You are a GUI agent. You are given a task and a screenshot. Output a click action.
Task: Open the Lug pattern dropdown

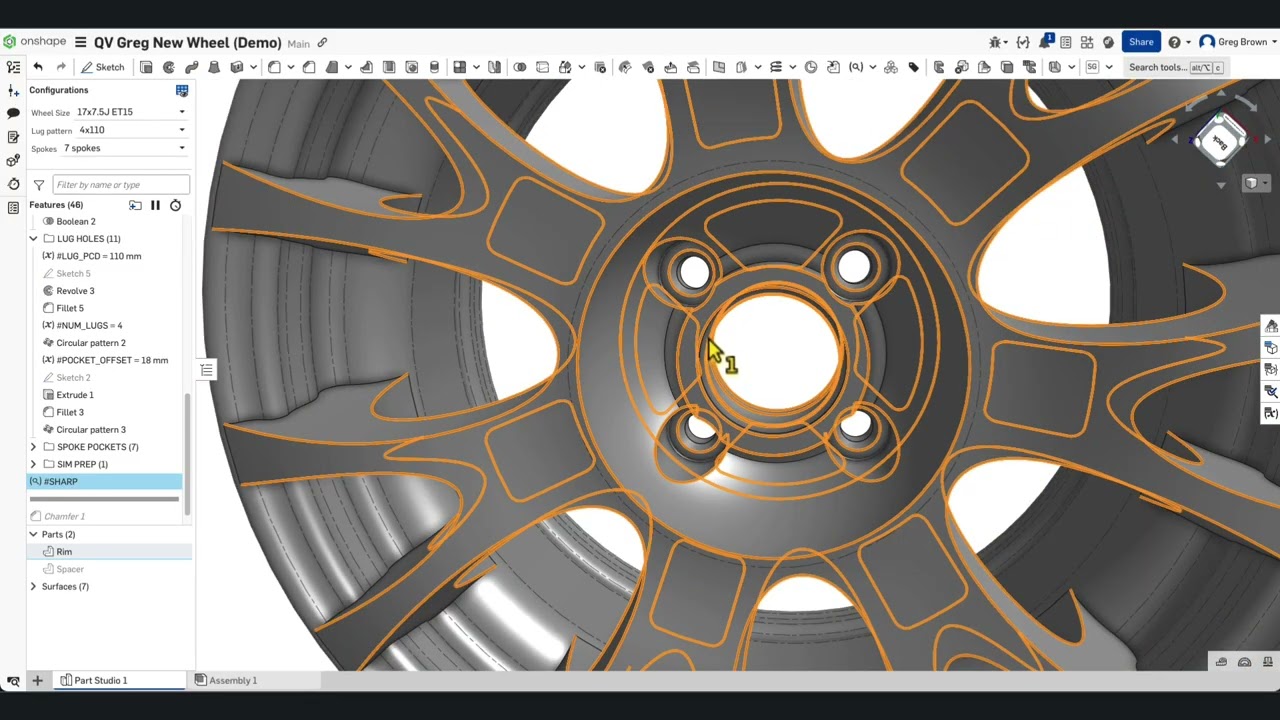[131, 130]
